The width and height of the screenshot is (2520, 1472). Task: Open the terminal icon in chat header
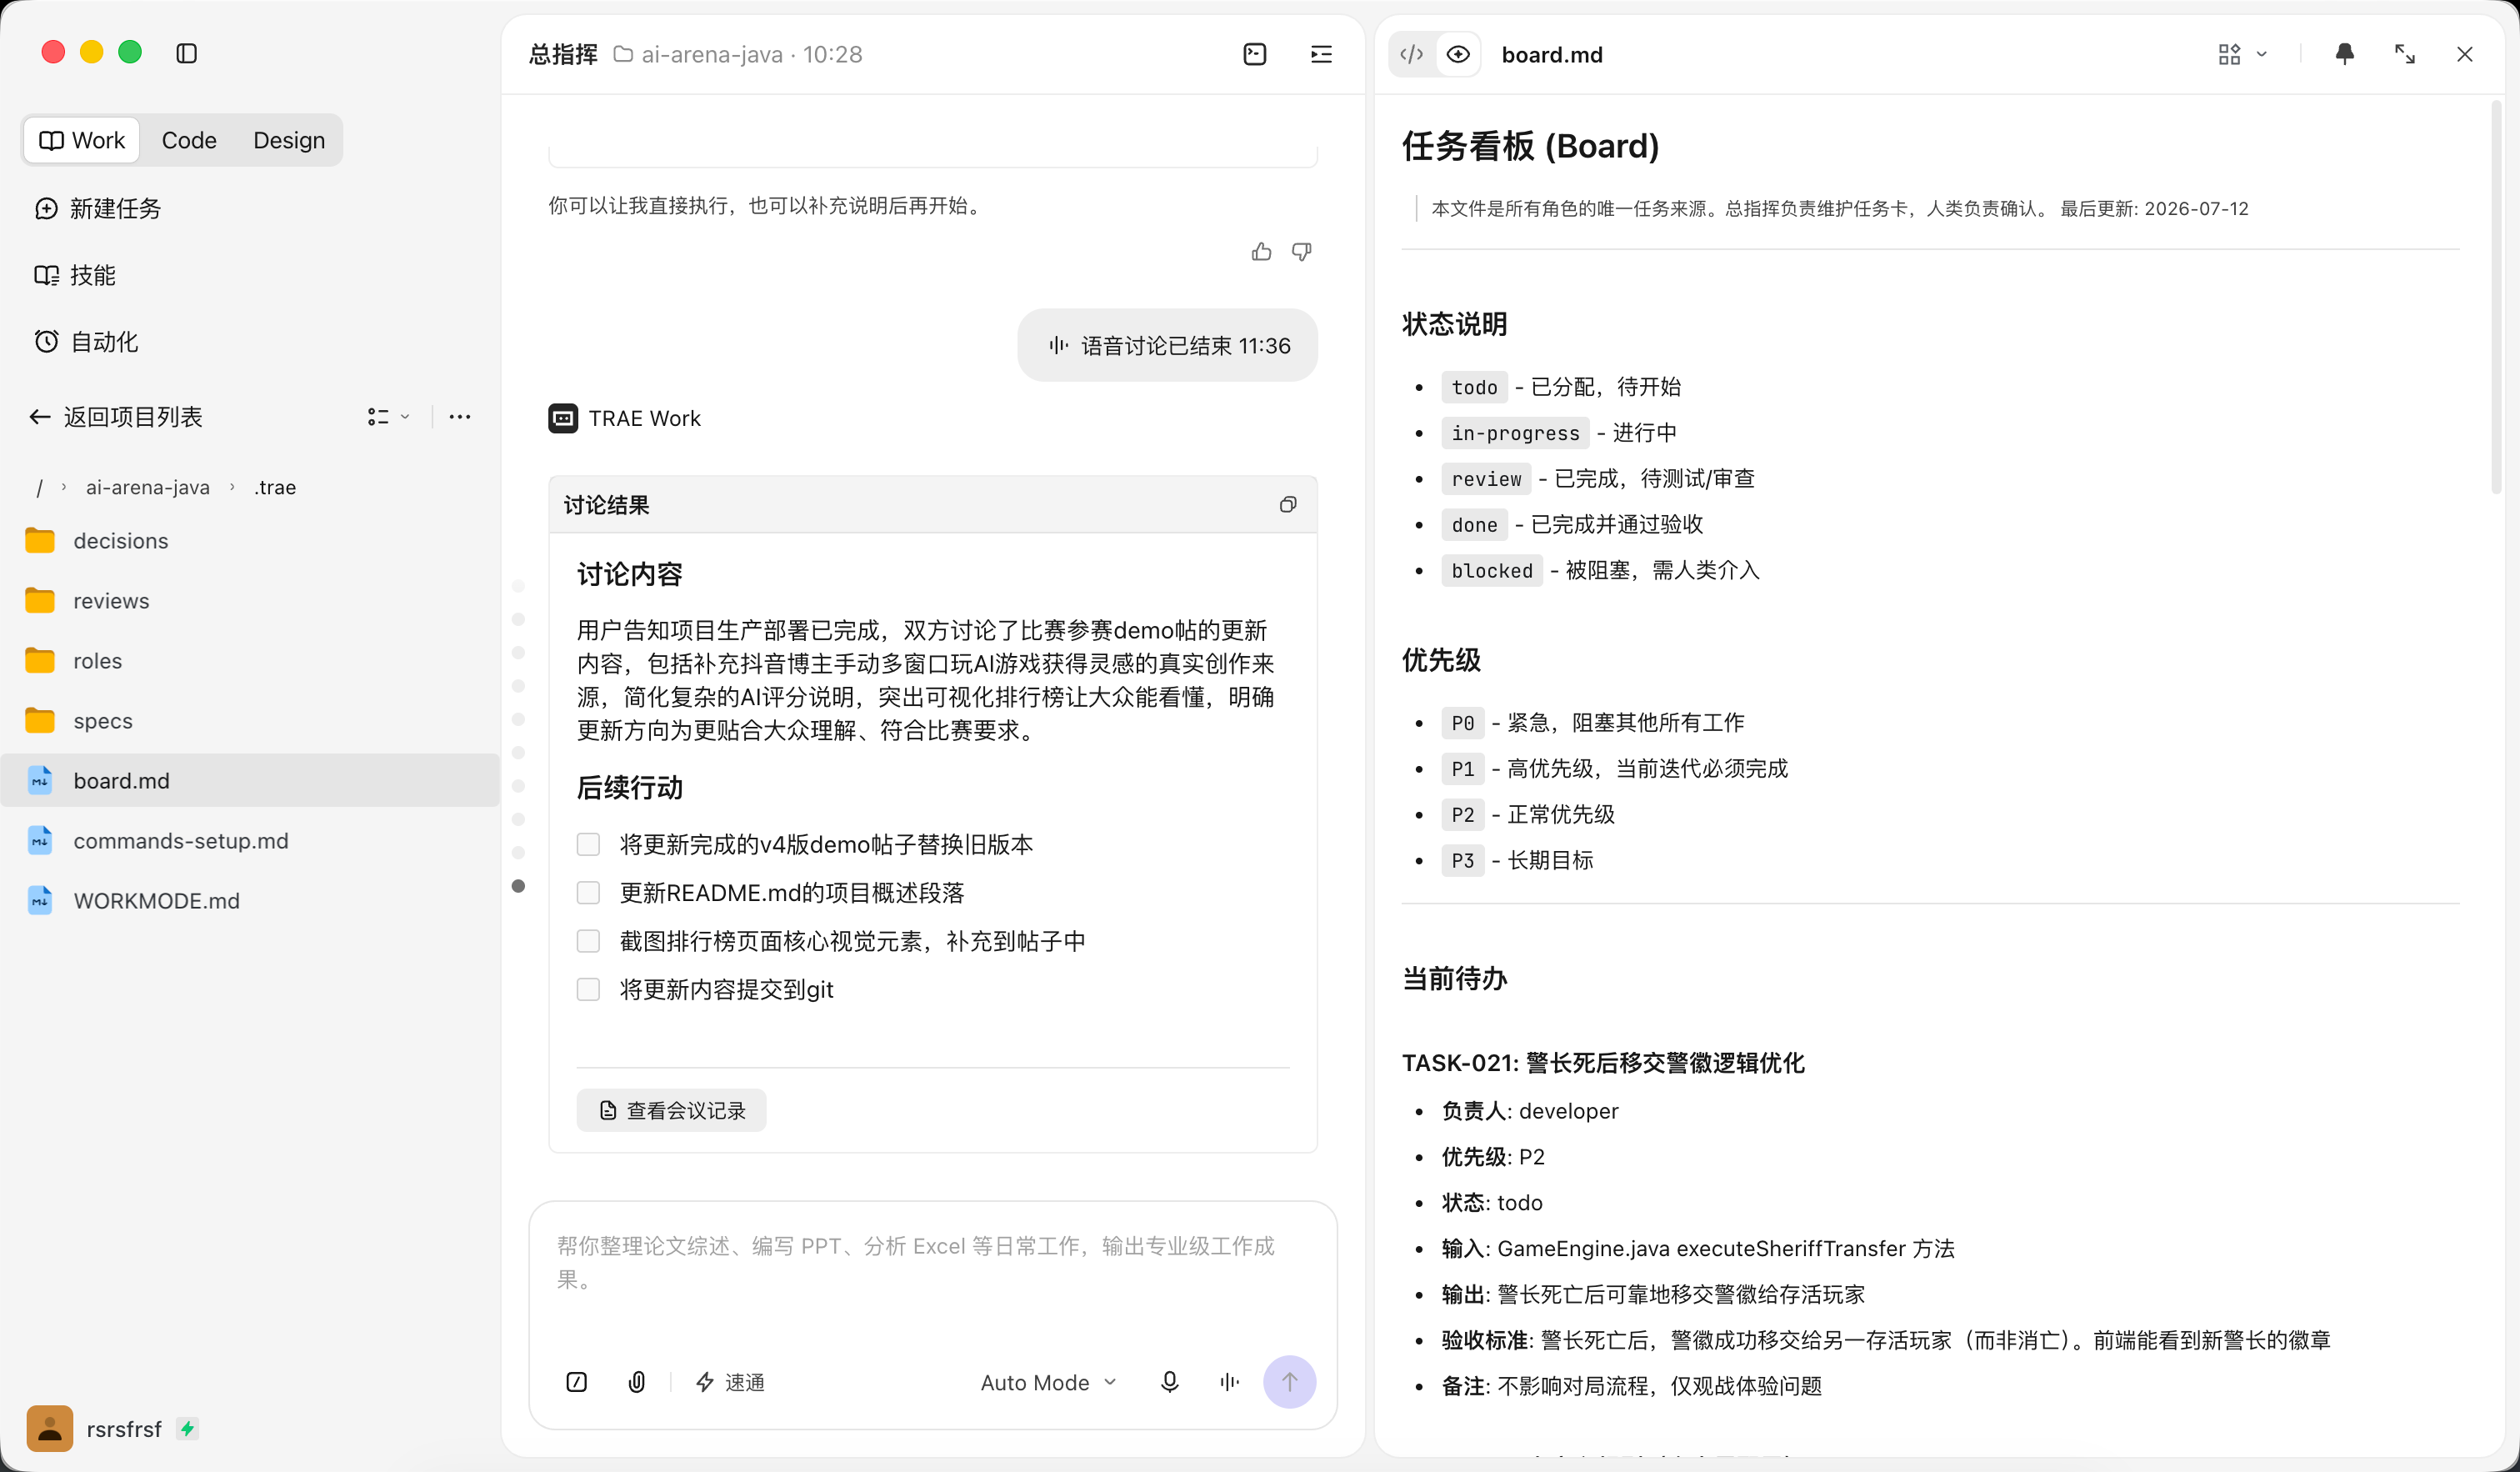click(1254, 54)
